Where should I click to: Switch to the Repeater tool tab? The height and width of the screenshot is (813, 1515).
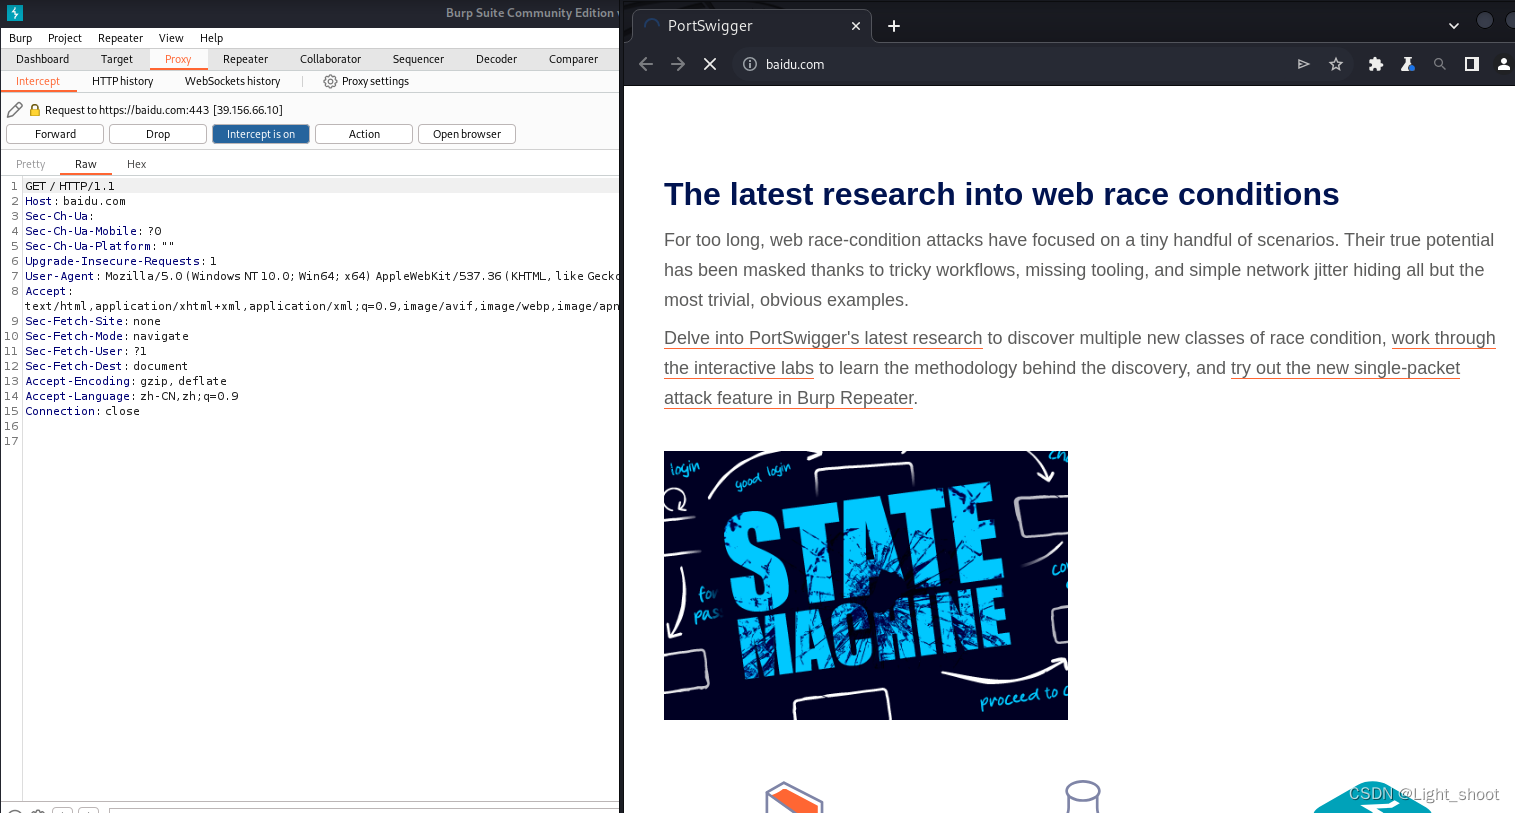pos(246,59)
